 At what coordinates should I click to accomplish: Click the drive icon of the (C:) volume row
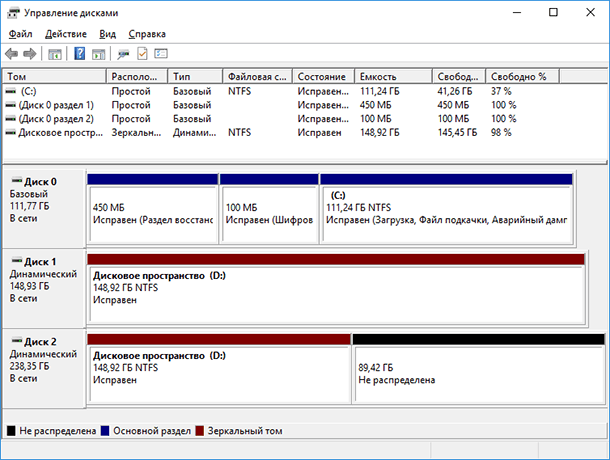click(x=11, y=91)
